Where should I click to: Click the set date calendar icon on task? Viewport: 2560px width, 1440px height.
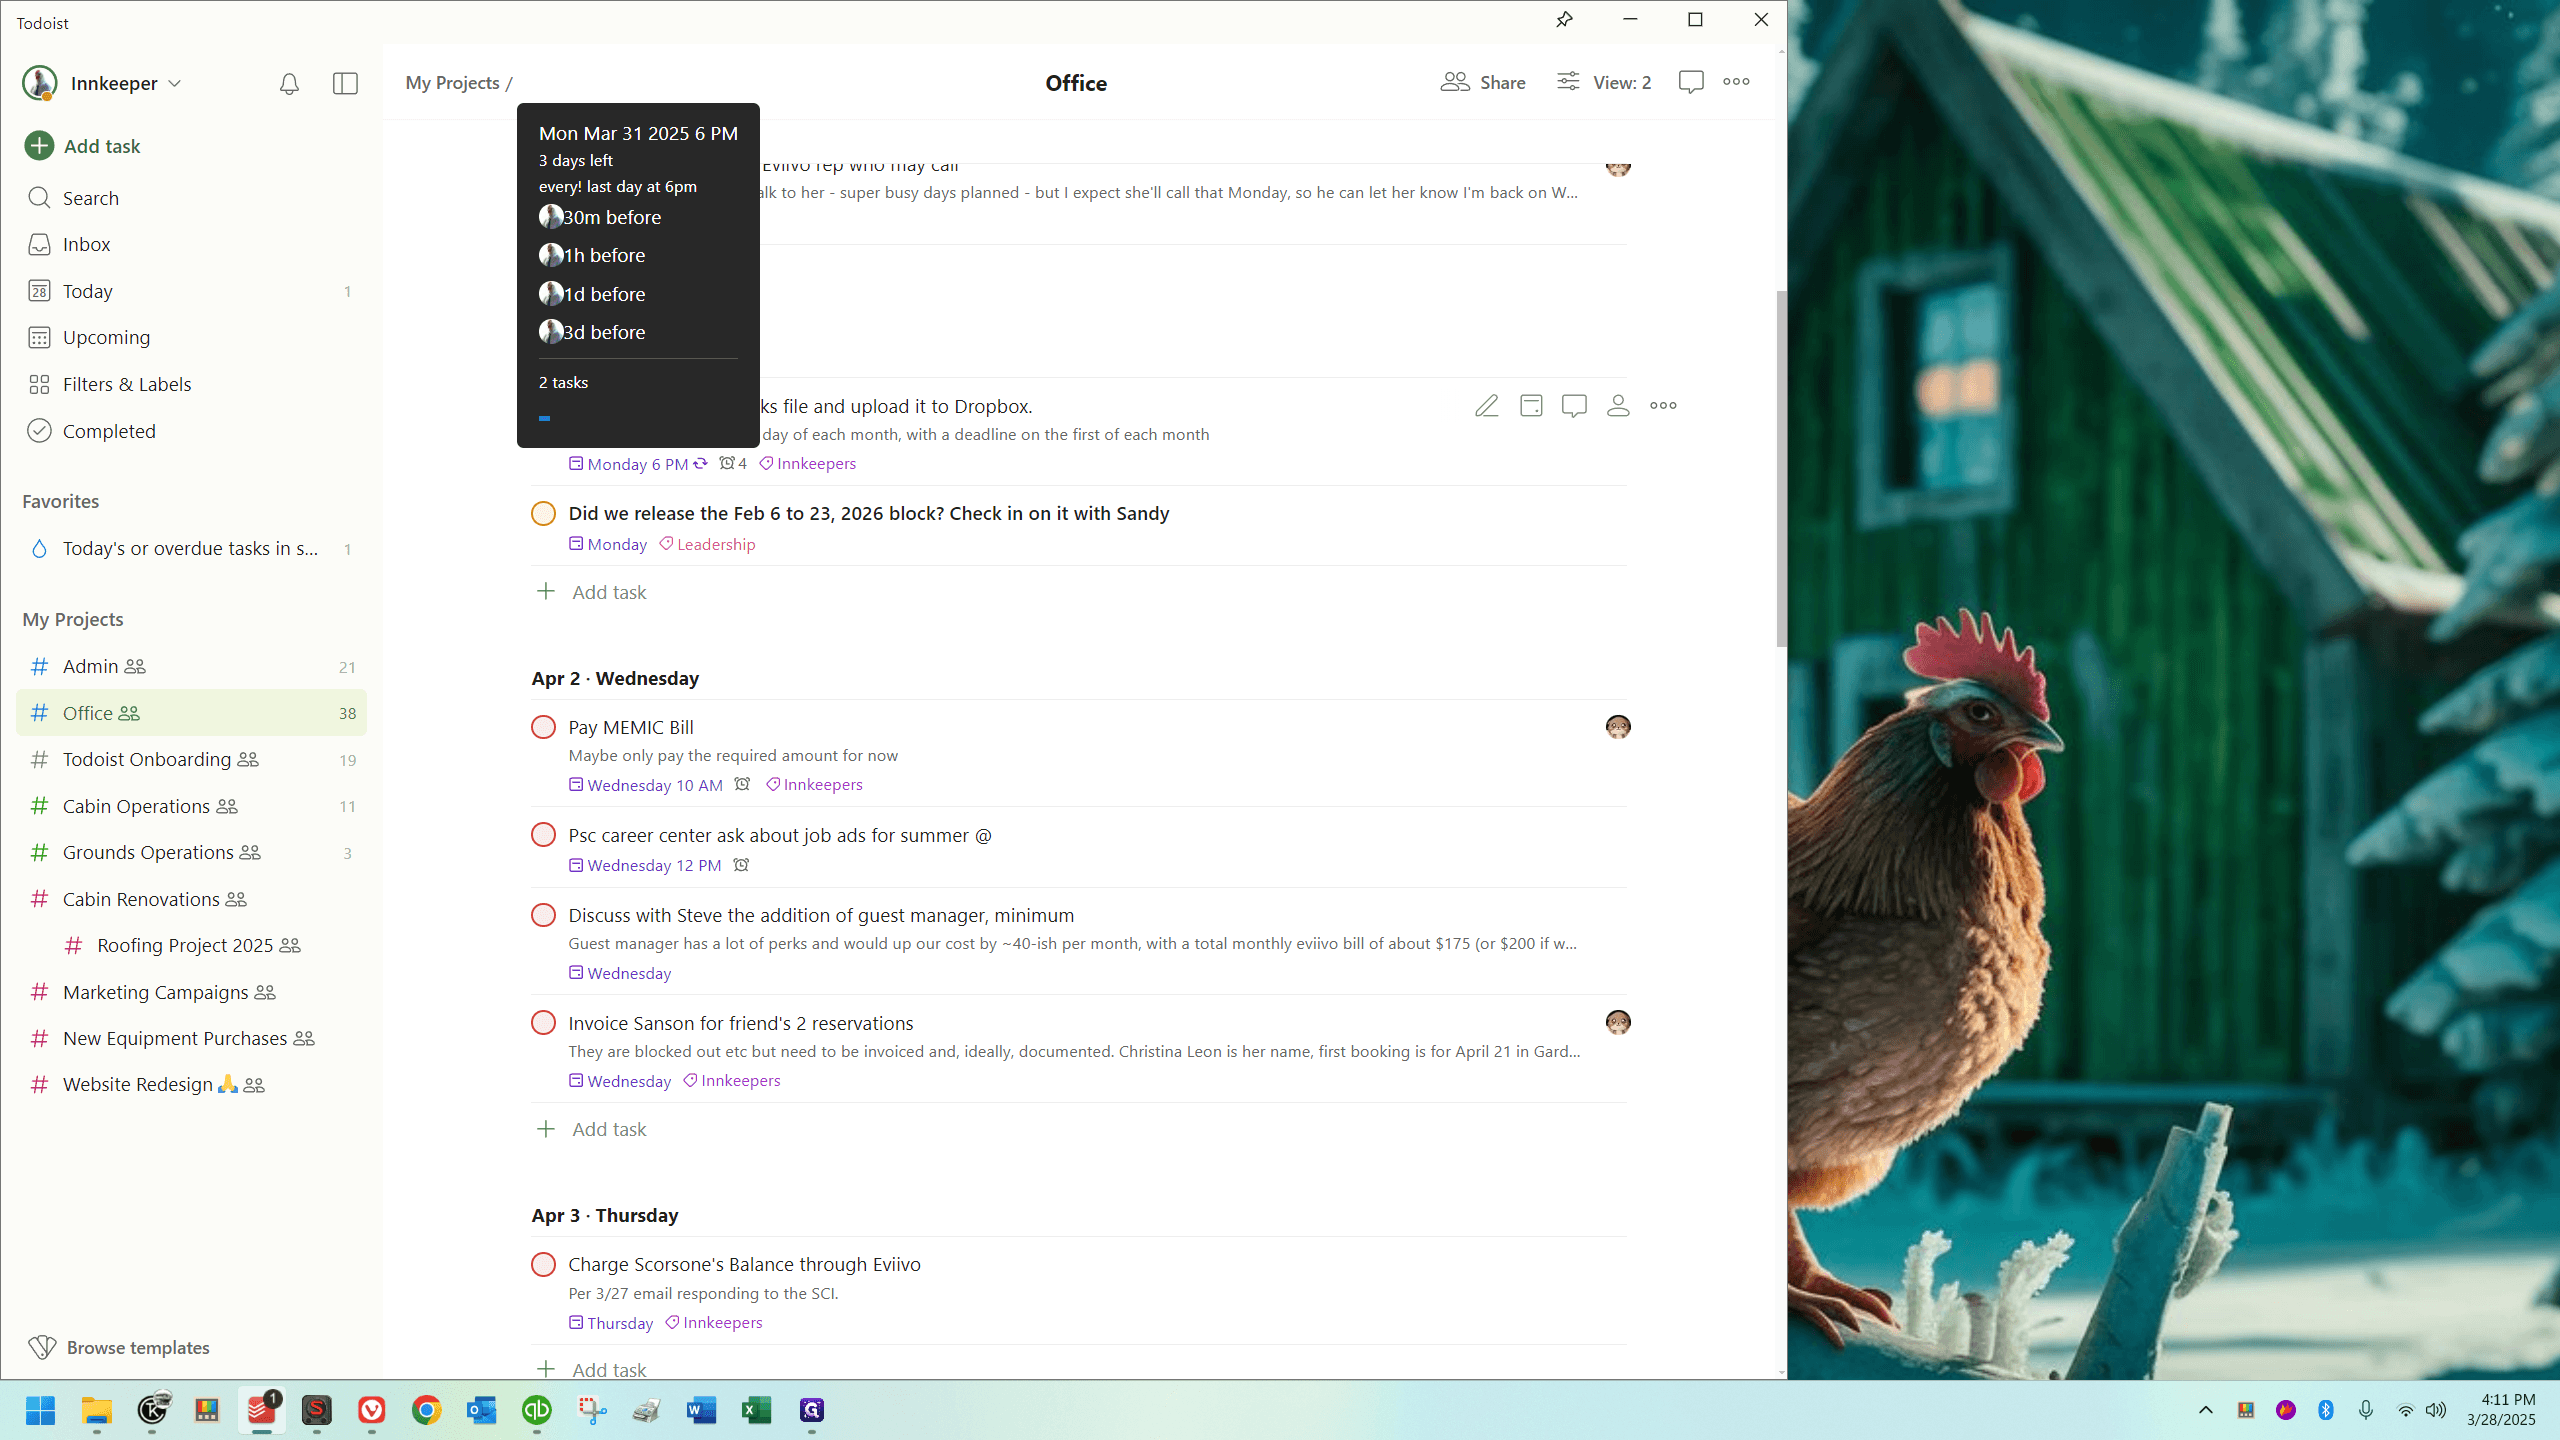pyautogui.click(x=1531, y=406)
